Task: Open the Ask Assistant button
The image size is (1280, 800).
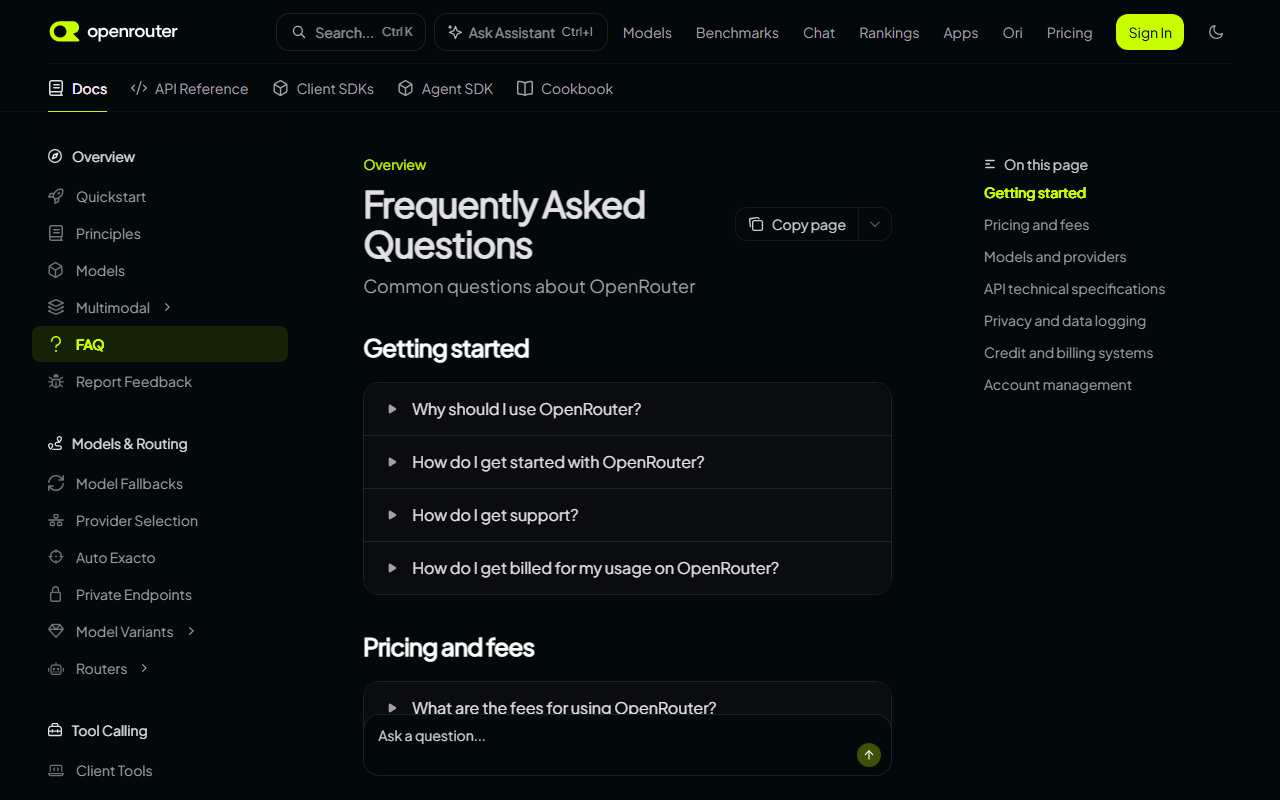Action: pos(521,32)
